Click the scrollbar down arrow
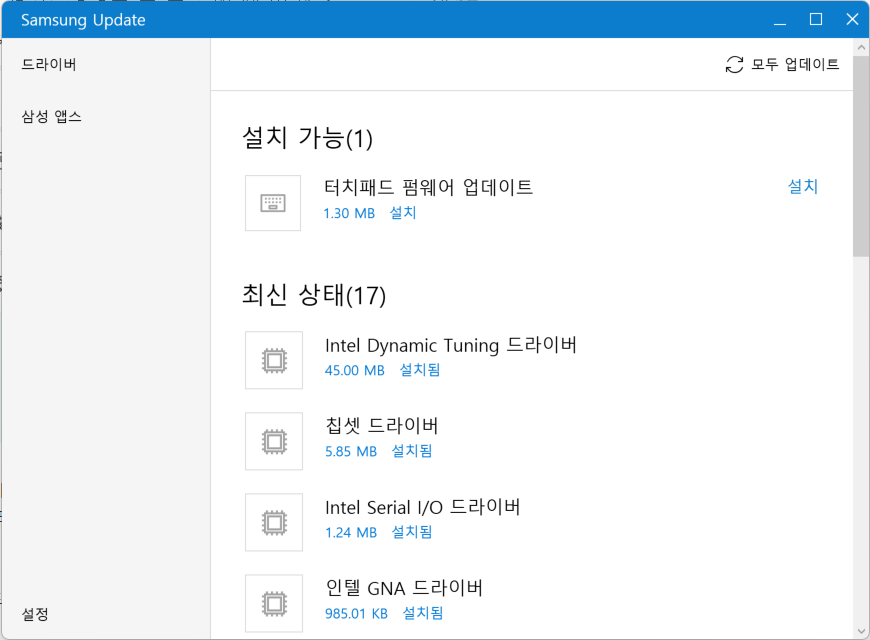The width and height of the screenshot is (870, 640). click(861, 631)
